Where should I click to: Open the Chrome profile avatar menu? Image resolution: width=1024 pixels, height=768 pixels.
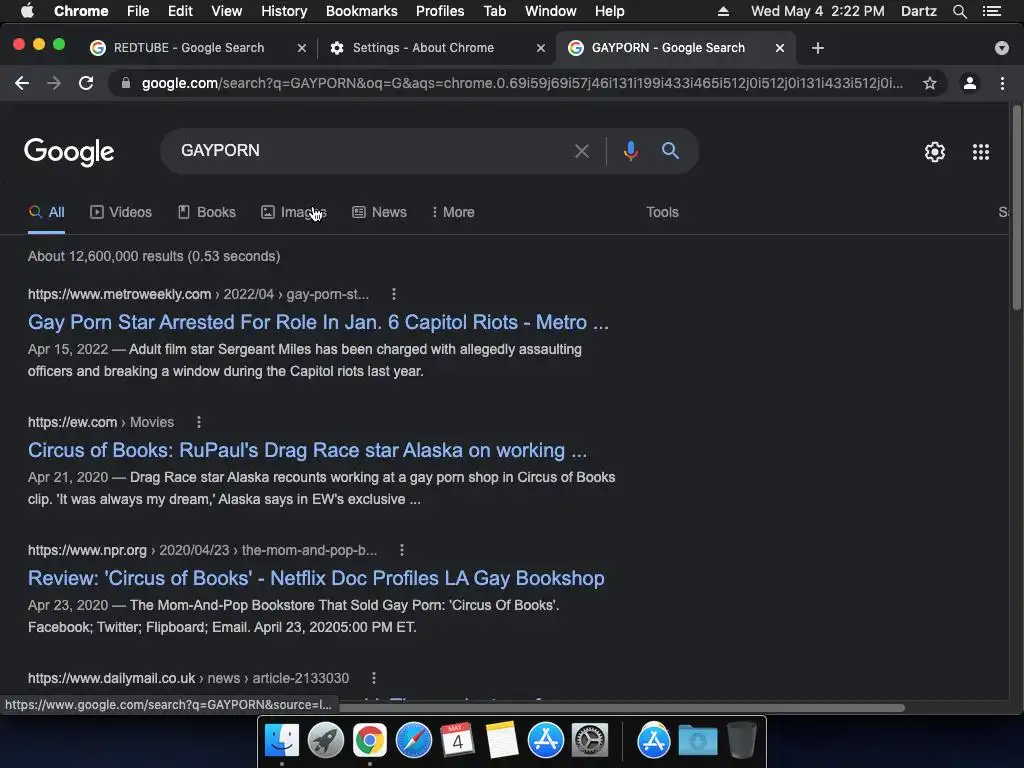pos(970,83)
